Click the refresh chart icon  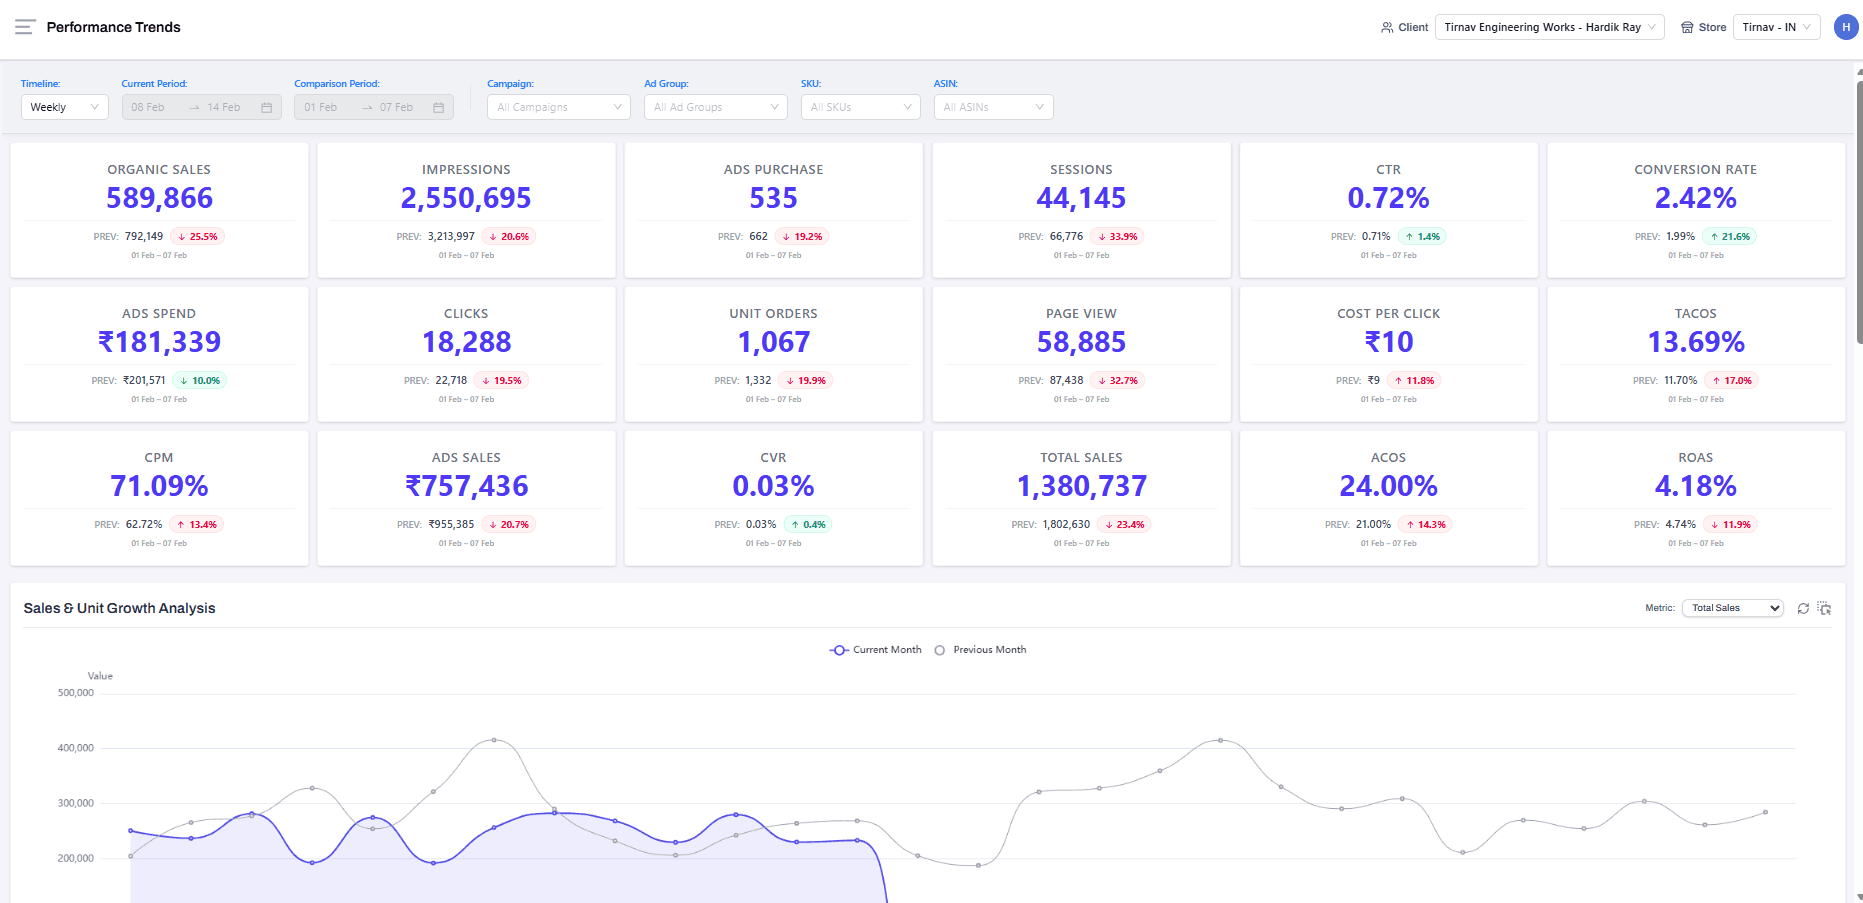(x=1803, y=608)
